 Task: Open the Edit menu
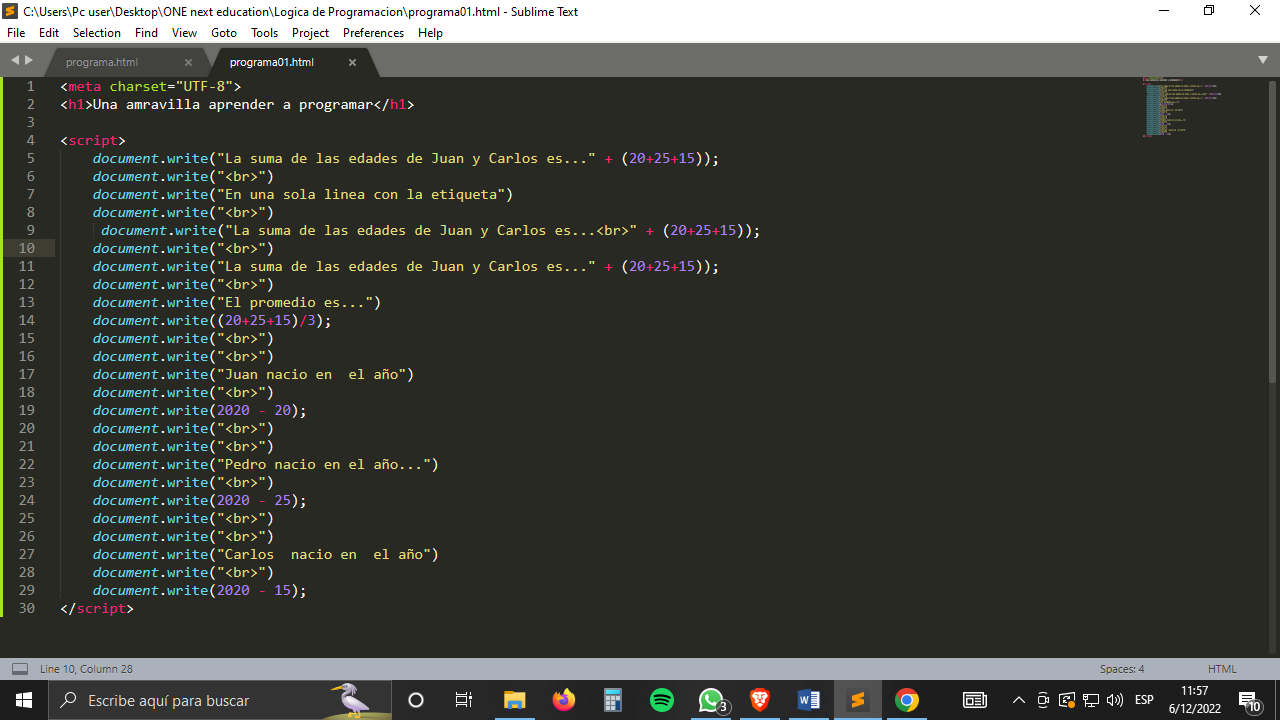49,33
